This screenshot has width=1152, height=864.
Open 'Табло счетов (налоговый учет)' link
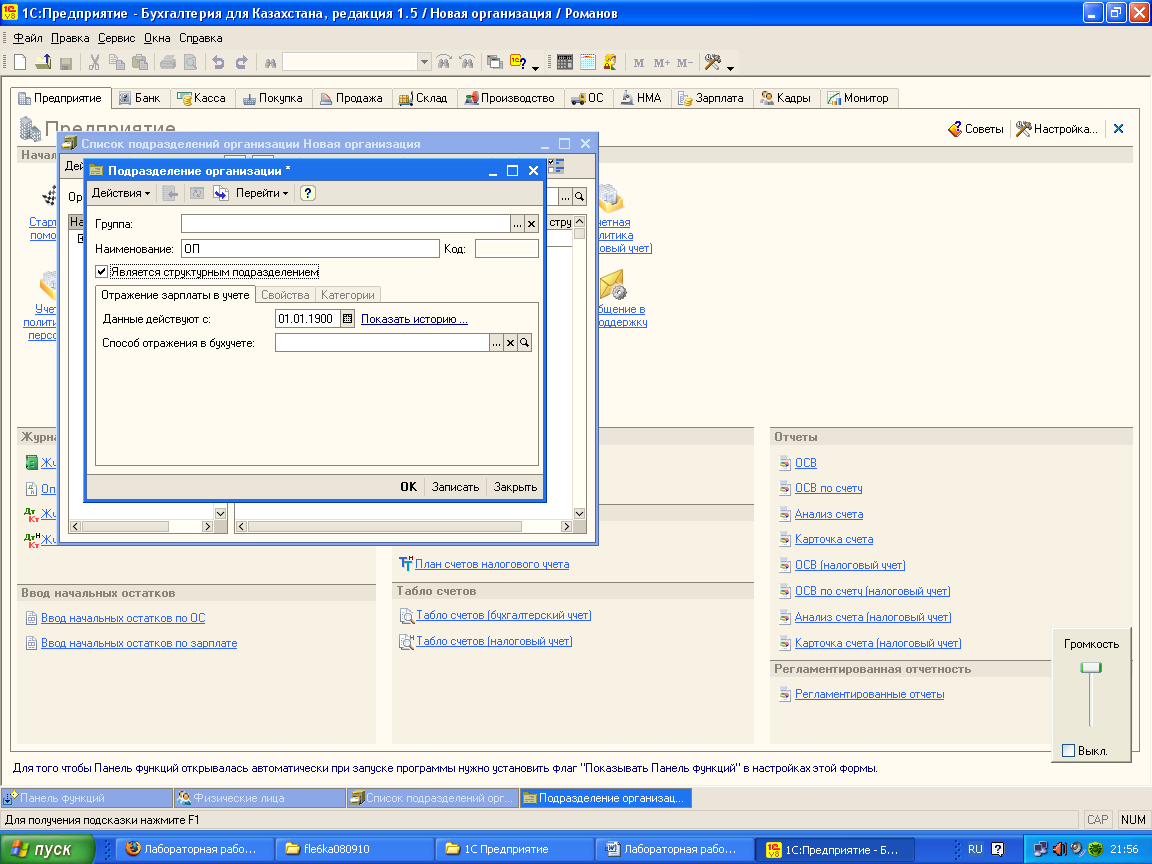point(494,641)
